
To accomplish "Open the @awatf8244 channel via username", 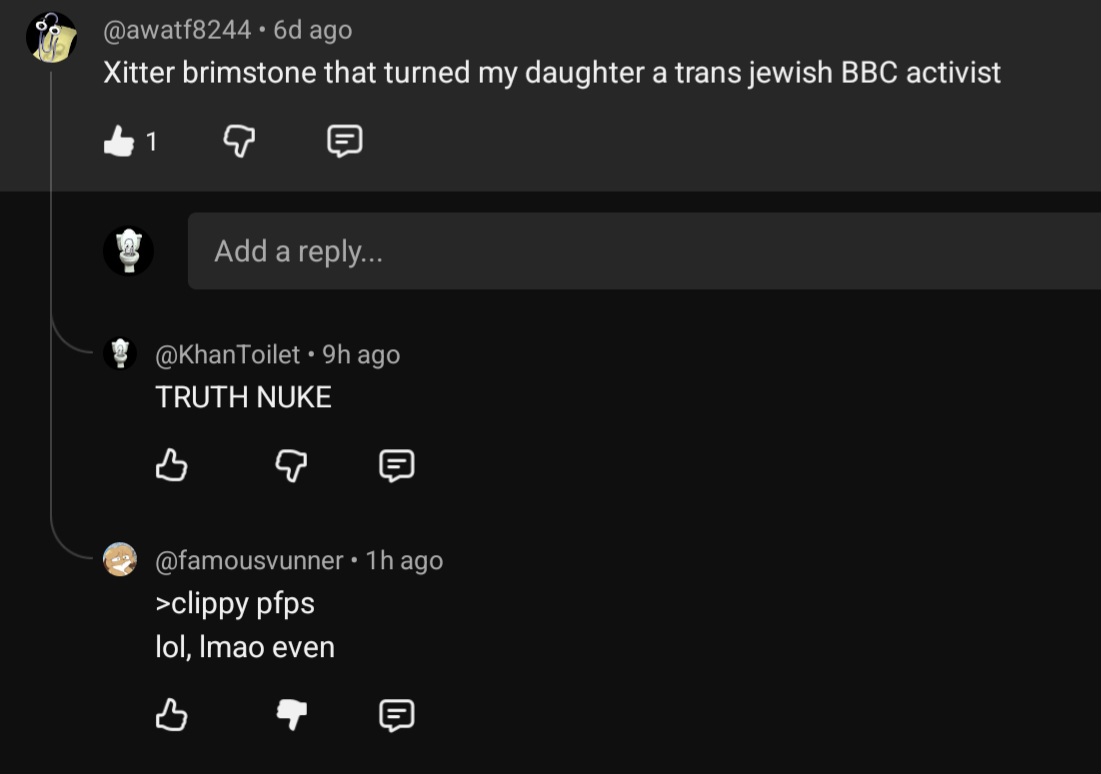I will [177, 30].
